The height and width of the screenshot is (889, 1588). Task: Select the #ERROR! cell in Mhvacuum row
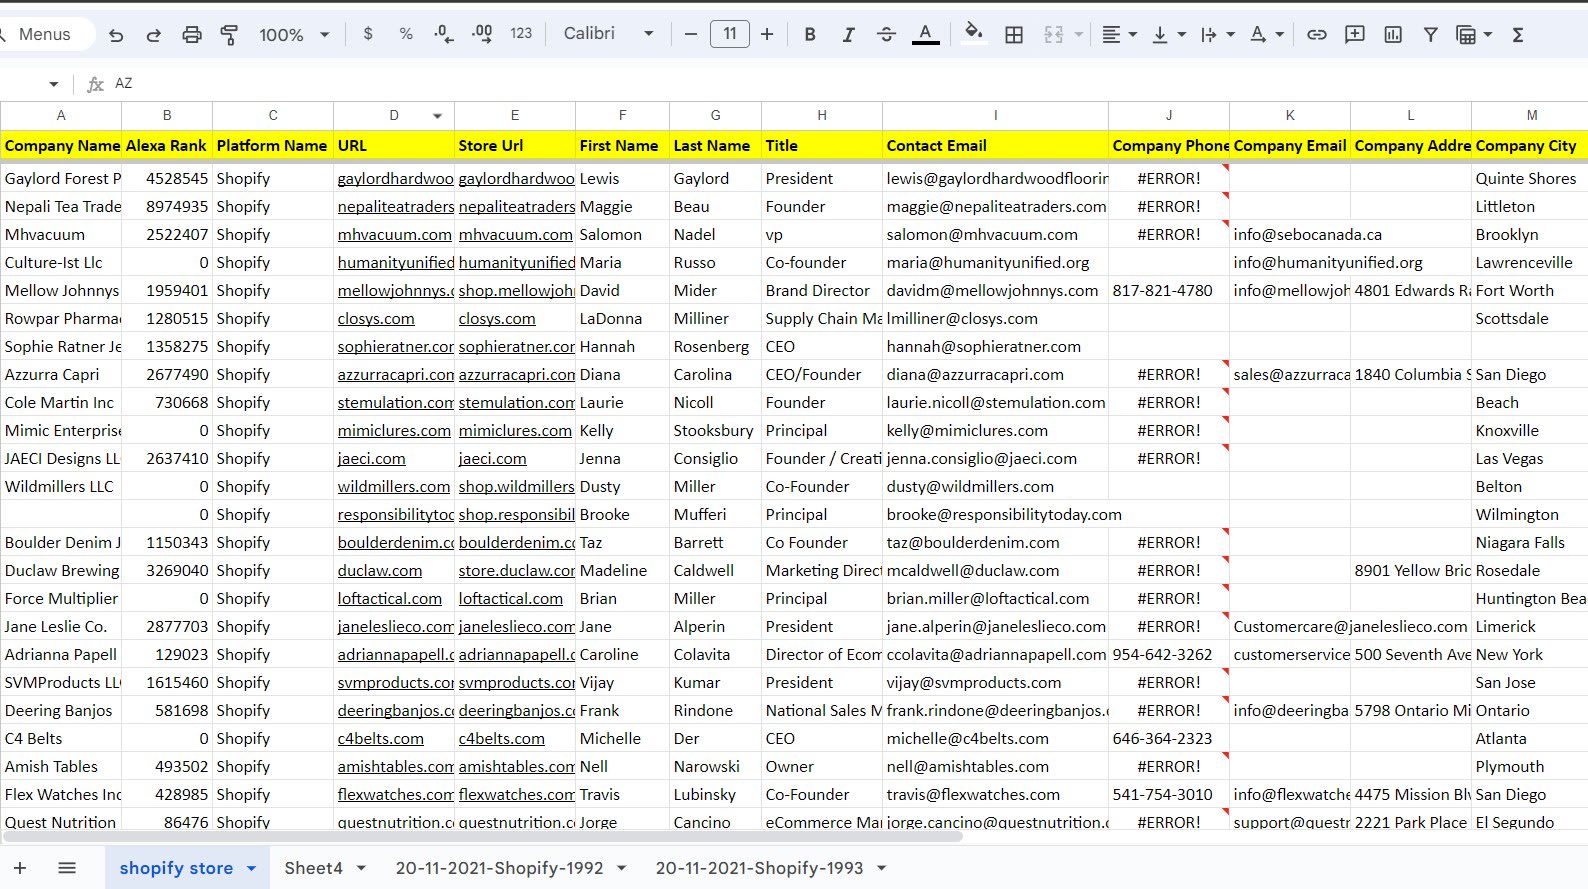pyautogui.click(x=1169, y=234)
